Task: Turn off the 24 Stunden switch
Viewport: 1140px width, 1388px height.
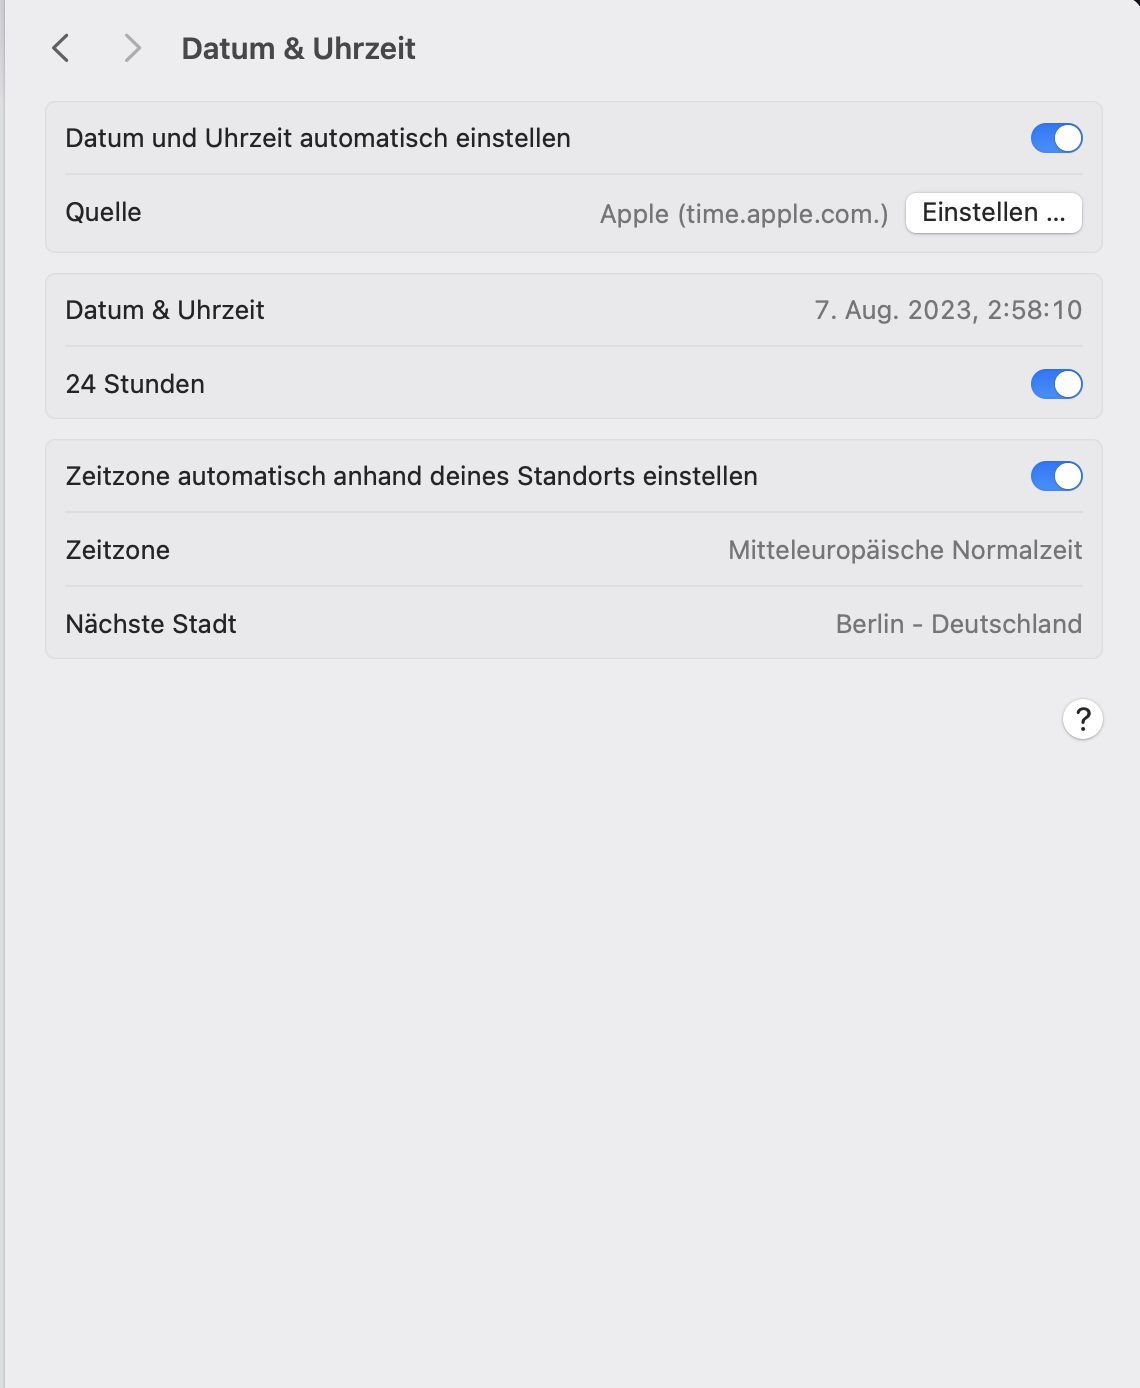Action: tap(1056, 384)
